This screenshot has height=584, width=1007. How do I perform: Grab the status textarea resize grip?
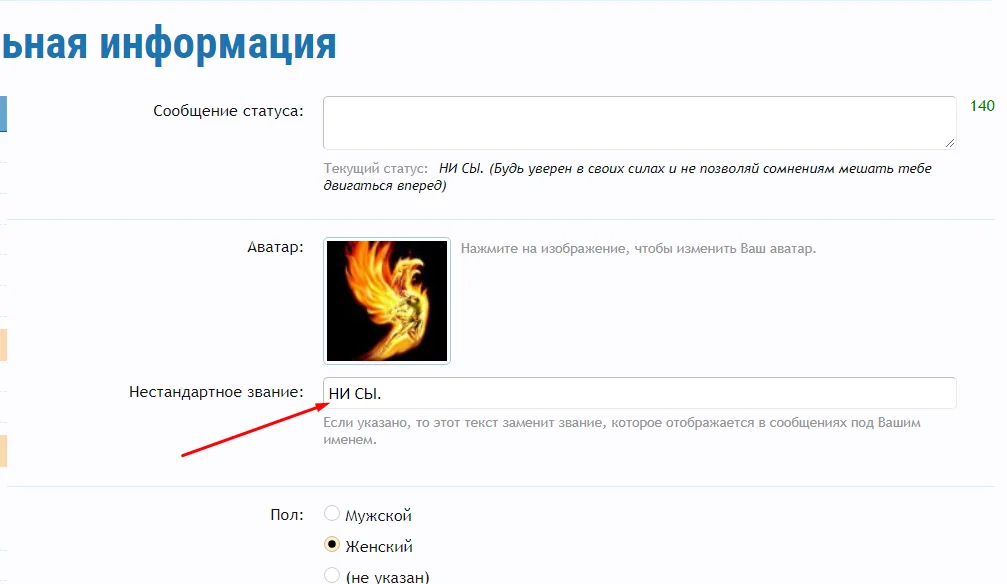point(950,143)
